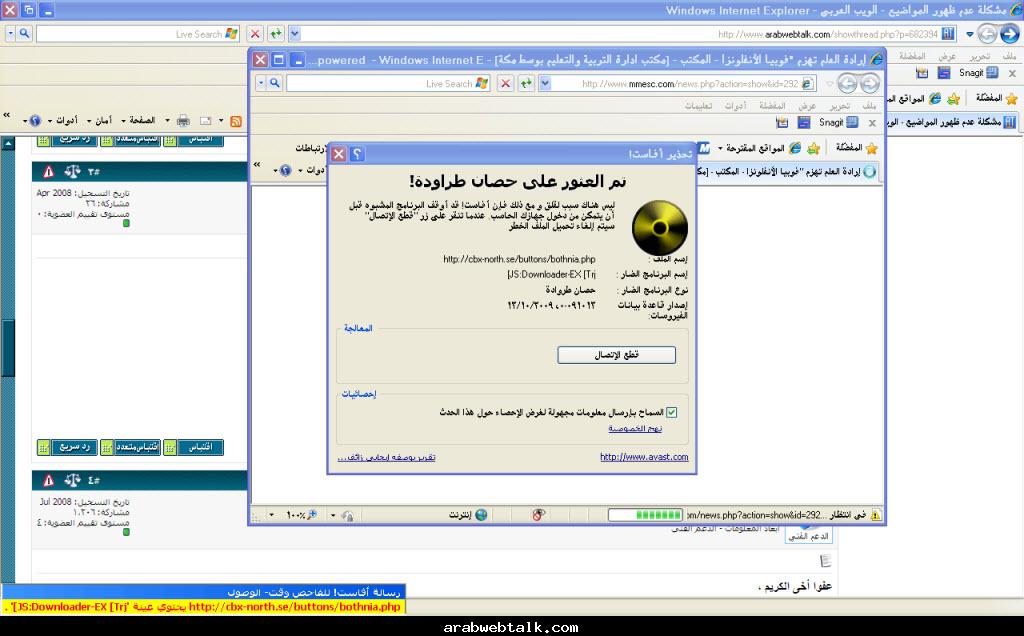Open ملف menu in the mmesc window

pyautogui.click(x=869, y=106)
